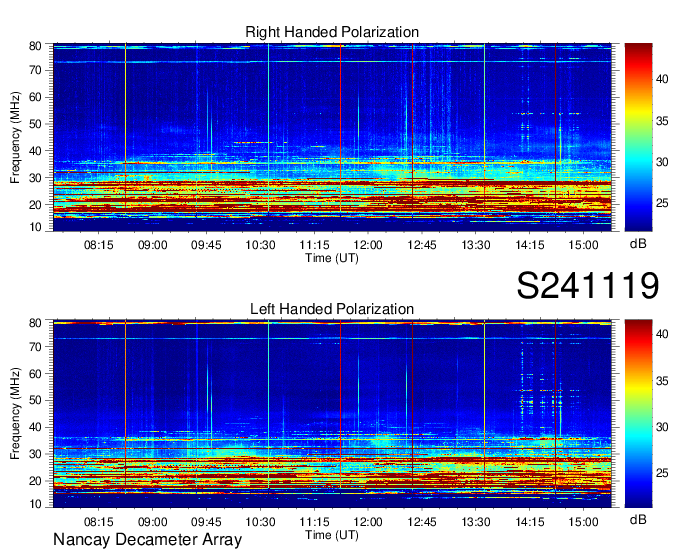Select the S241119 observation label
The height and width of the screenshot is (552, 680).
(x=588, y=285)
